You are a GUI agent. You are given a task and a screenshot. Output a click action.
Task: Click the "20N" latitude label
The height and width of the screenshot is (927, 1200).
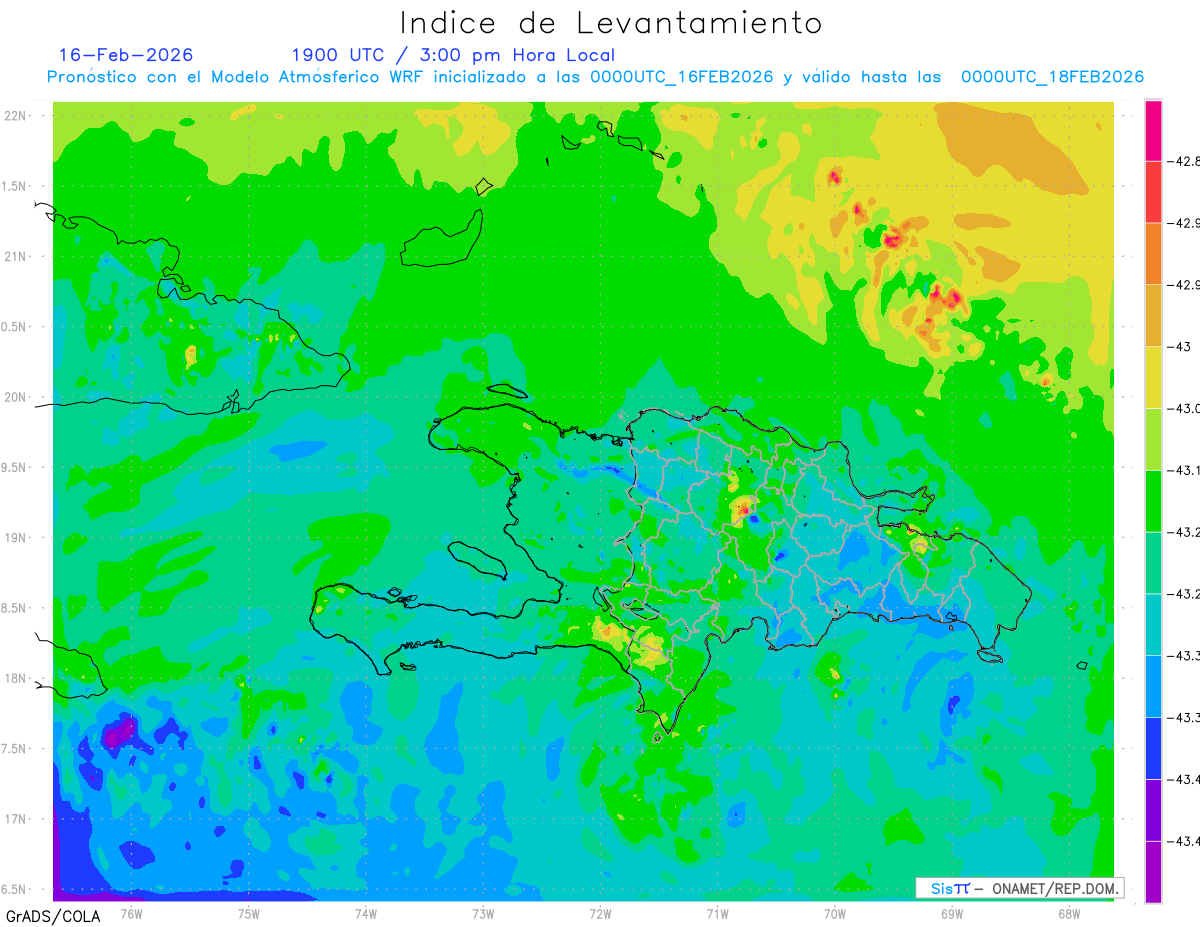tap(17, 397)
